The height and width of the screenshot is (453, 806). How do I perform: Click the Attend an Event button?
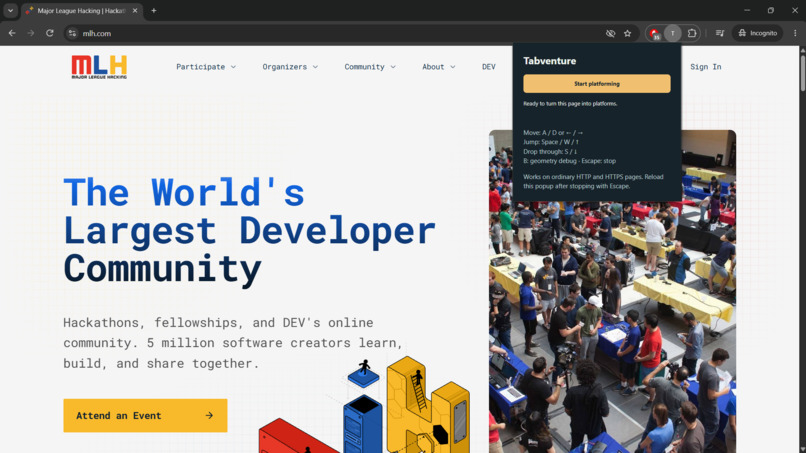tap(145, 415)
